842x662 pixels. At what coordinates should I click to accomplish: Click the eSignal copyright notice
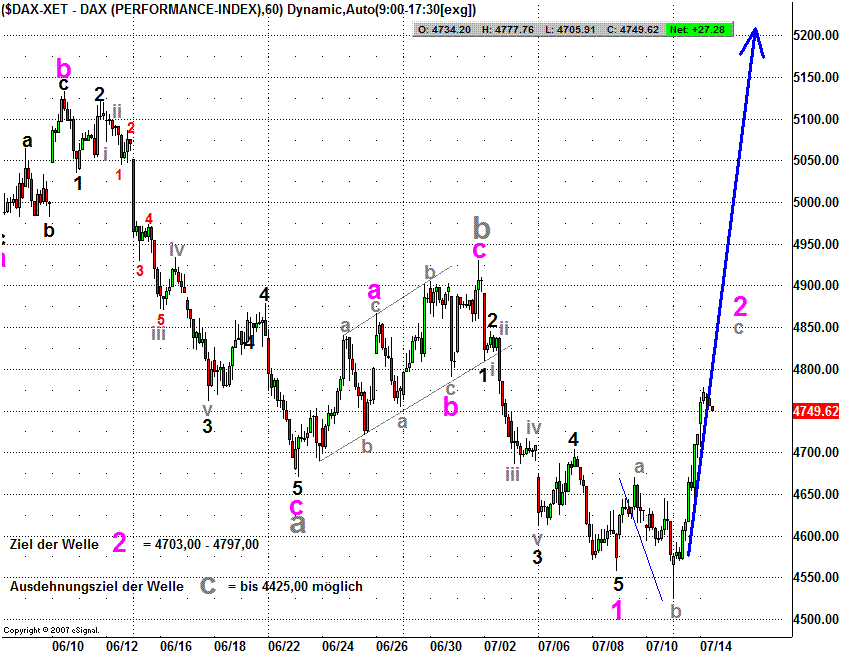pos(44,631)
